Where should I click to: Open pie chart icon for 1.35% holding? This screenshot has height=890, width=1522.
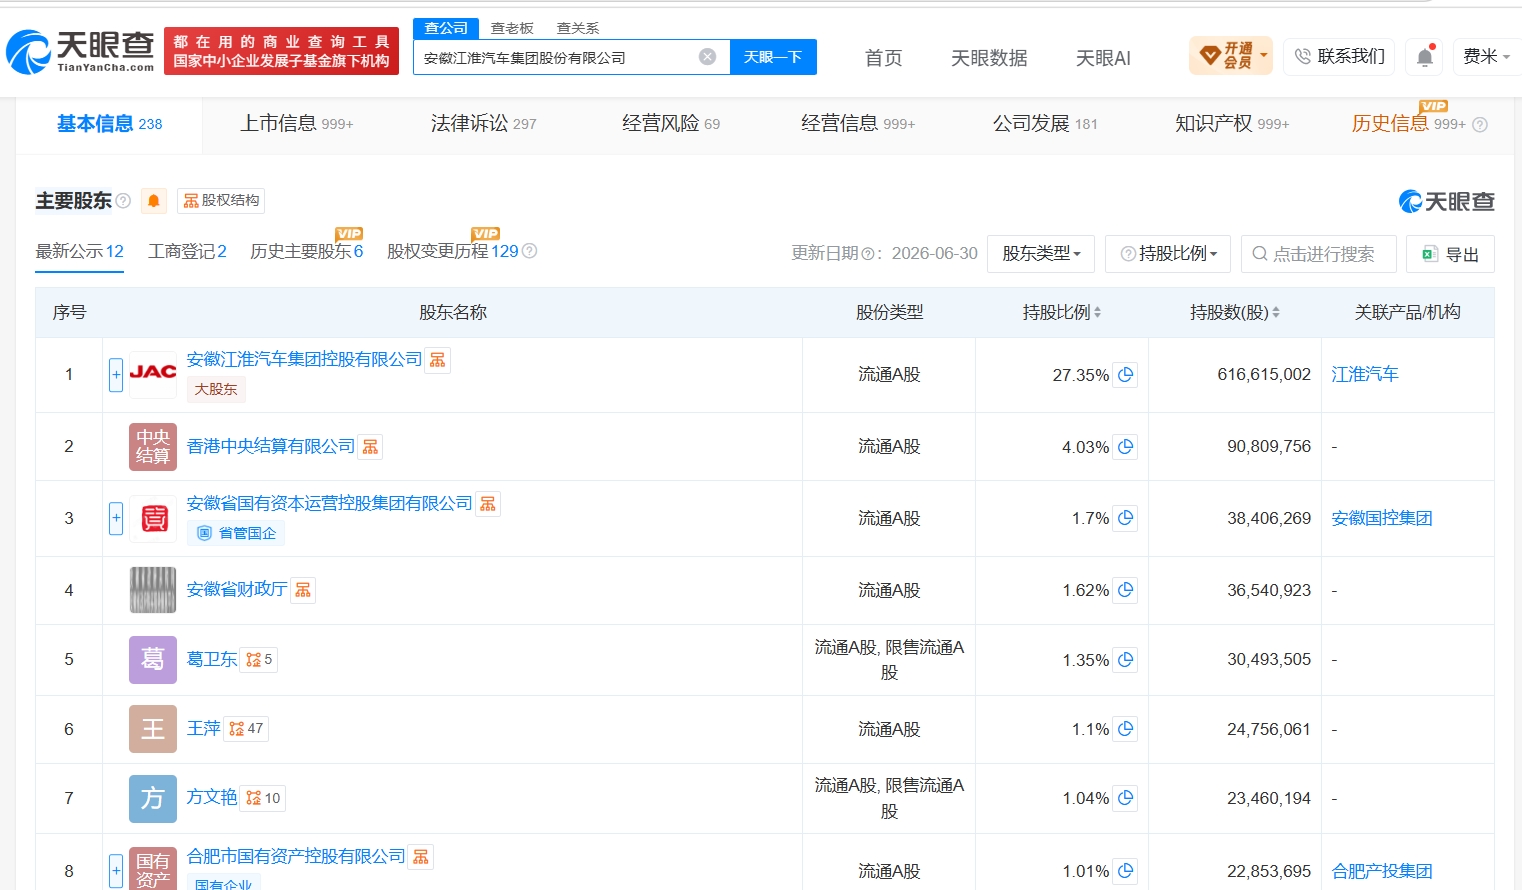coord(1126,660)
